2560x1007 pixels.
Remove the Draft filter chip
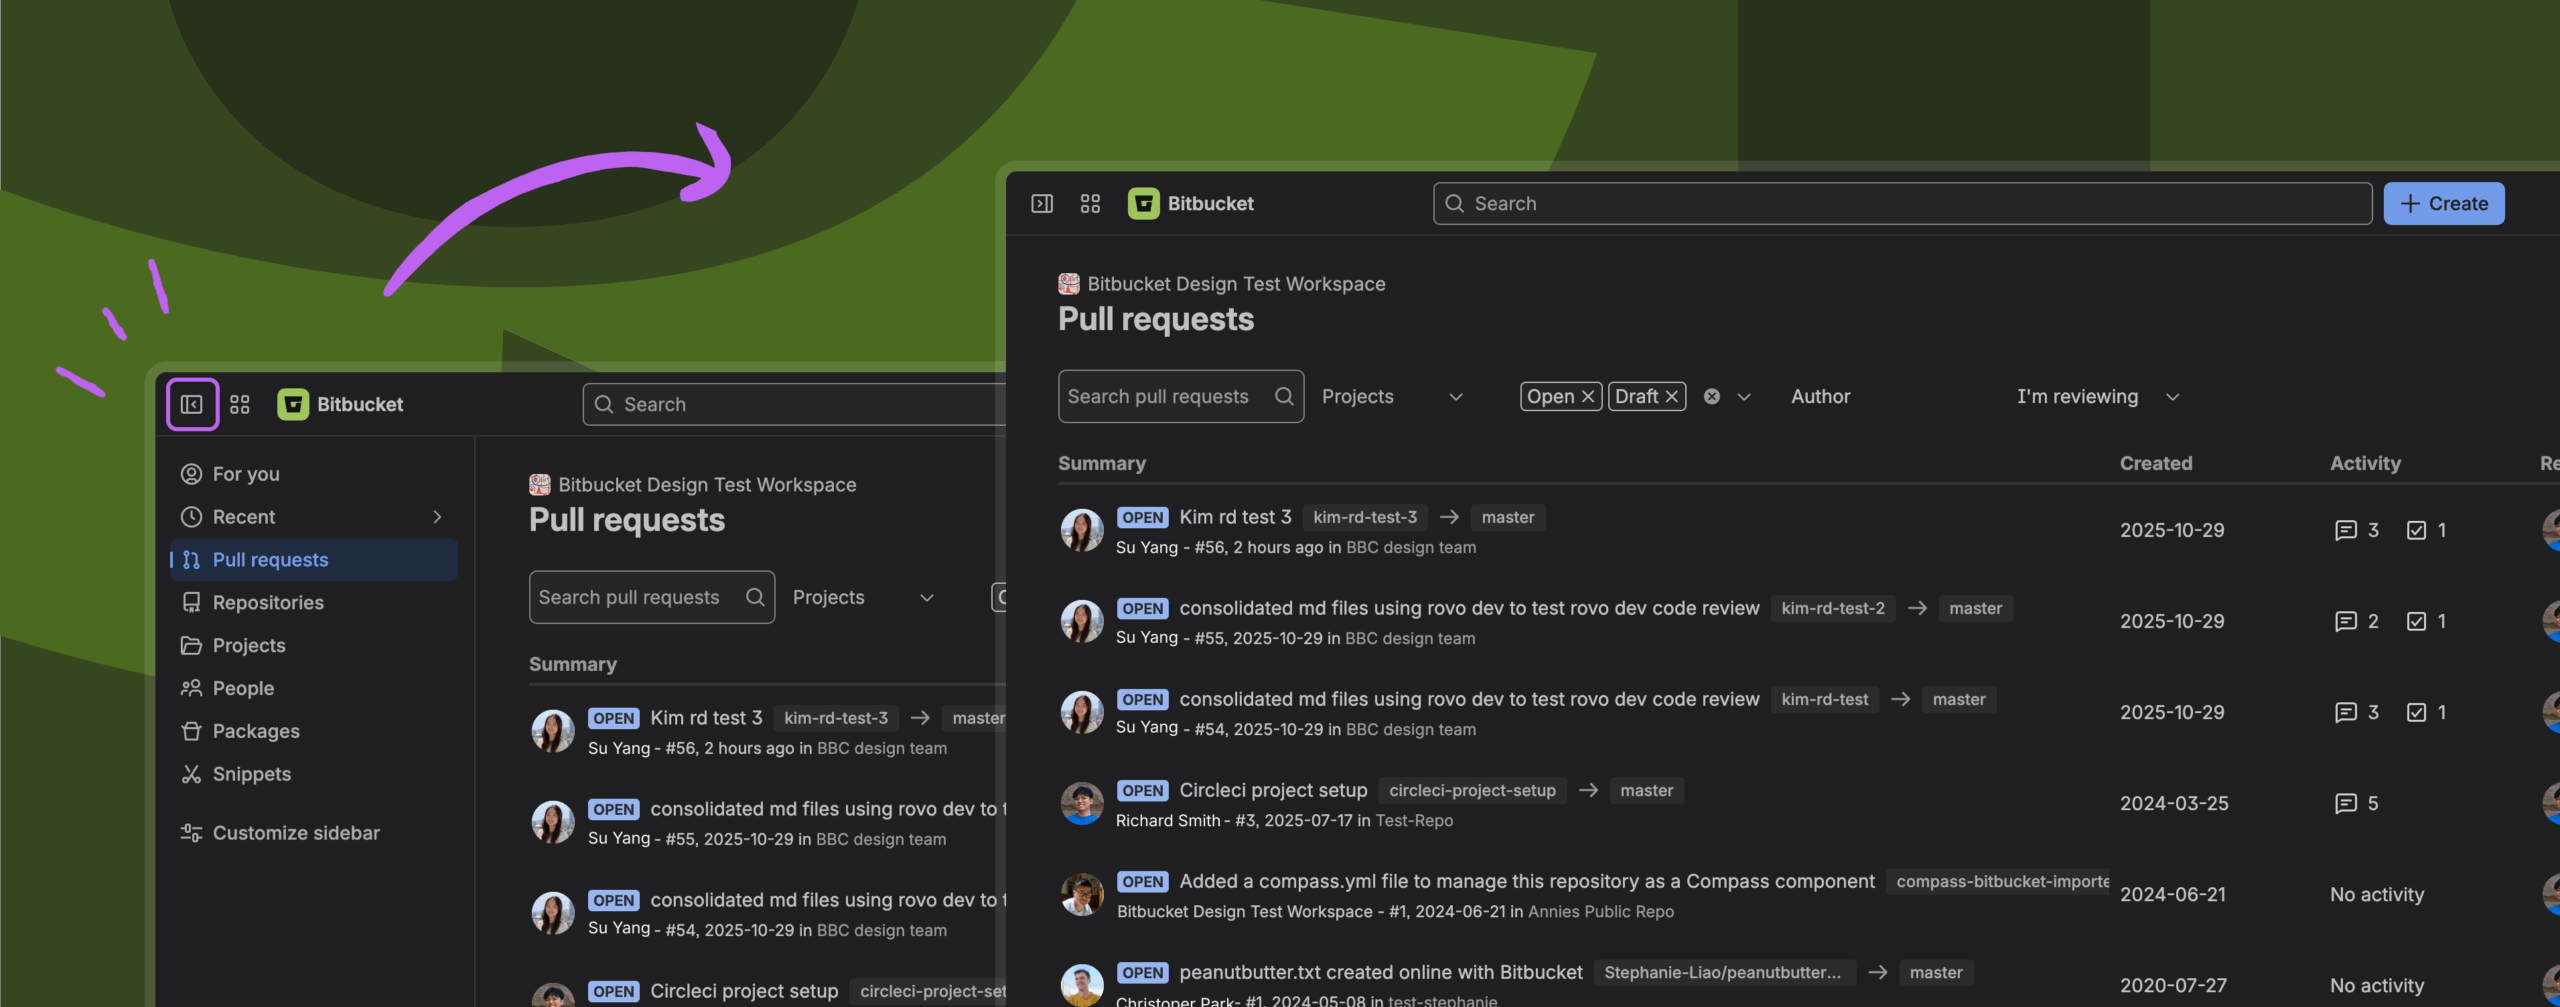[1670, 396]
